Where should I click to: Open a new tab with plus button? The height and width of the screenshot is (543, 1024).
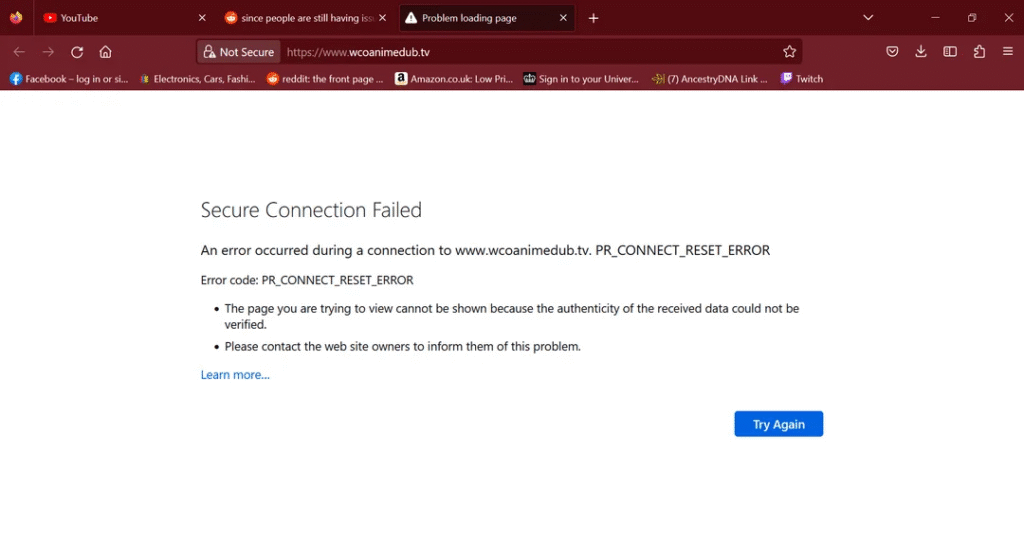pos(593,18)
